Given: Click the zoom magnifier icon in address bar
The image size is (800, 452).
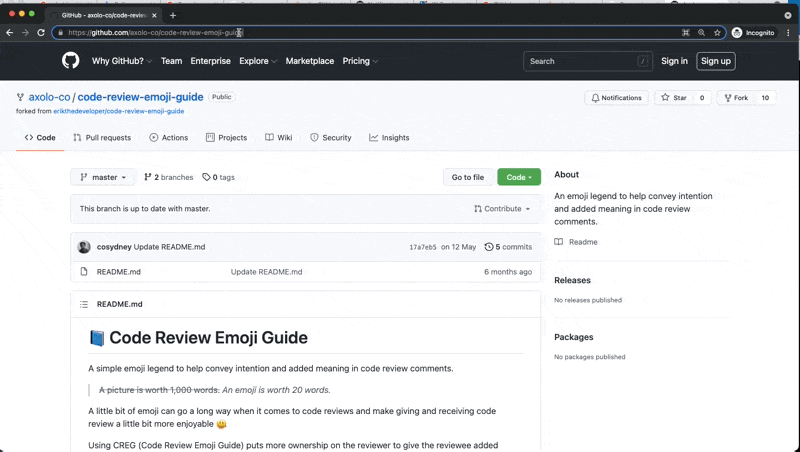Looking at the screenshot, I should [702, 33].
